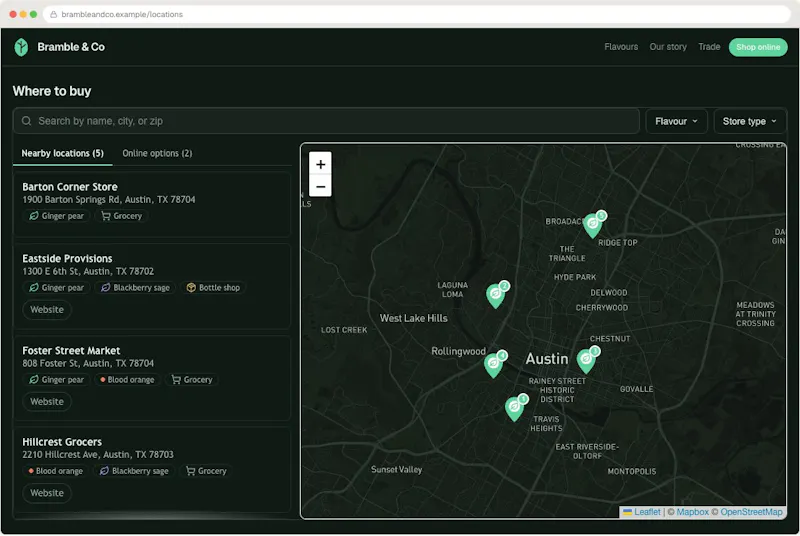Click Ginger pear tag on Foster Street Market
This screenshot has width=800, height=536.
tap(57, 379)
